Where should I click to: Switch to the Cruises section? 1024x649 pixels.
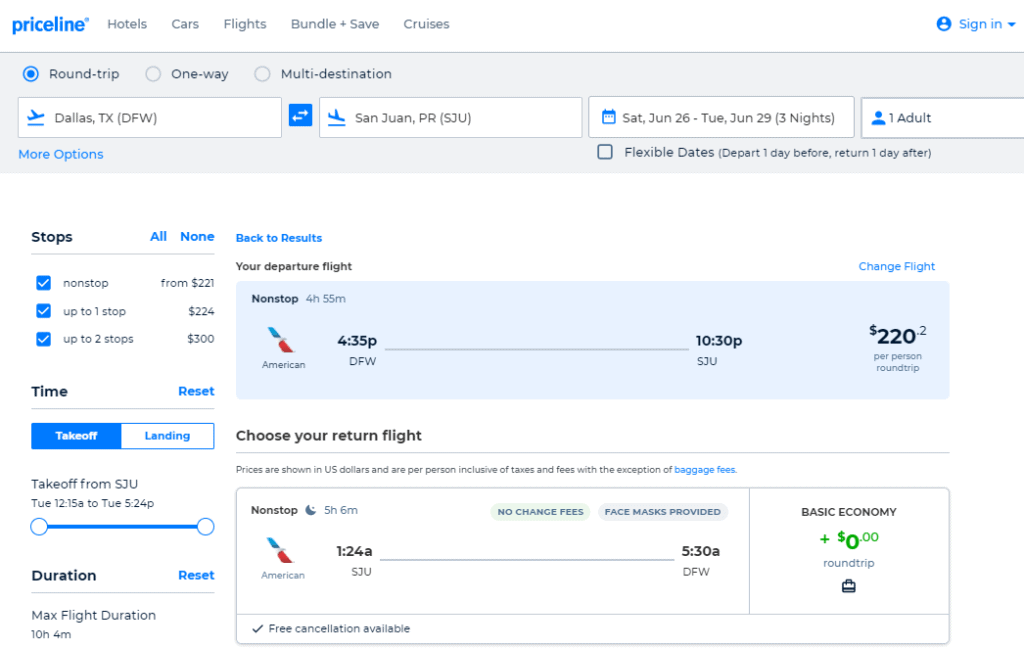pyautogui.click(x=426, y=24)
